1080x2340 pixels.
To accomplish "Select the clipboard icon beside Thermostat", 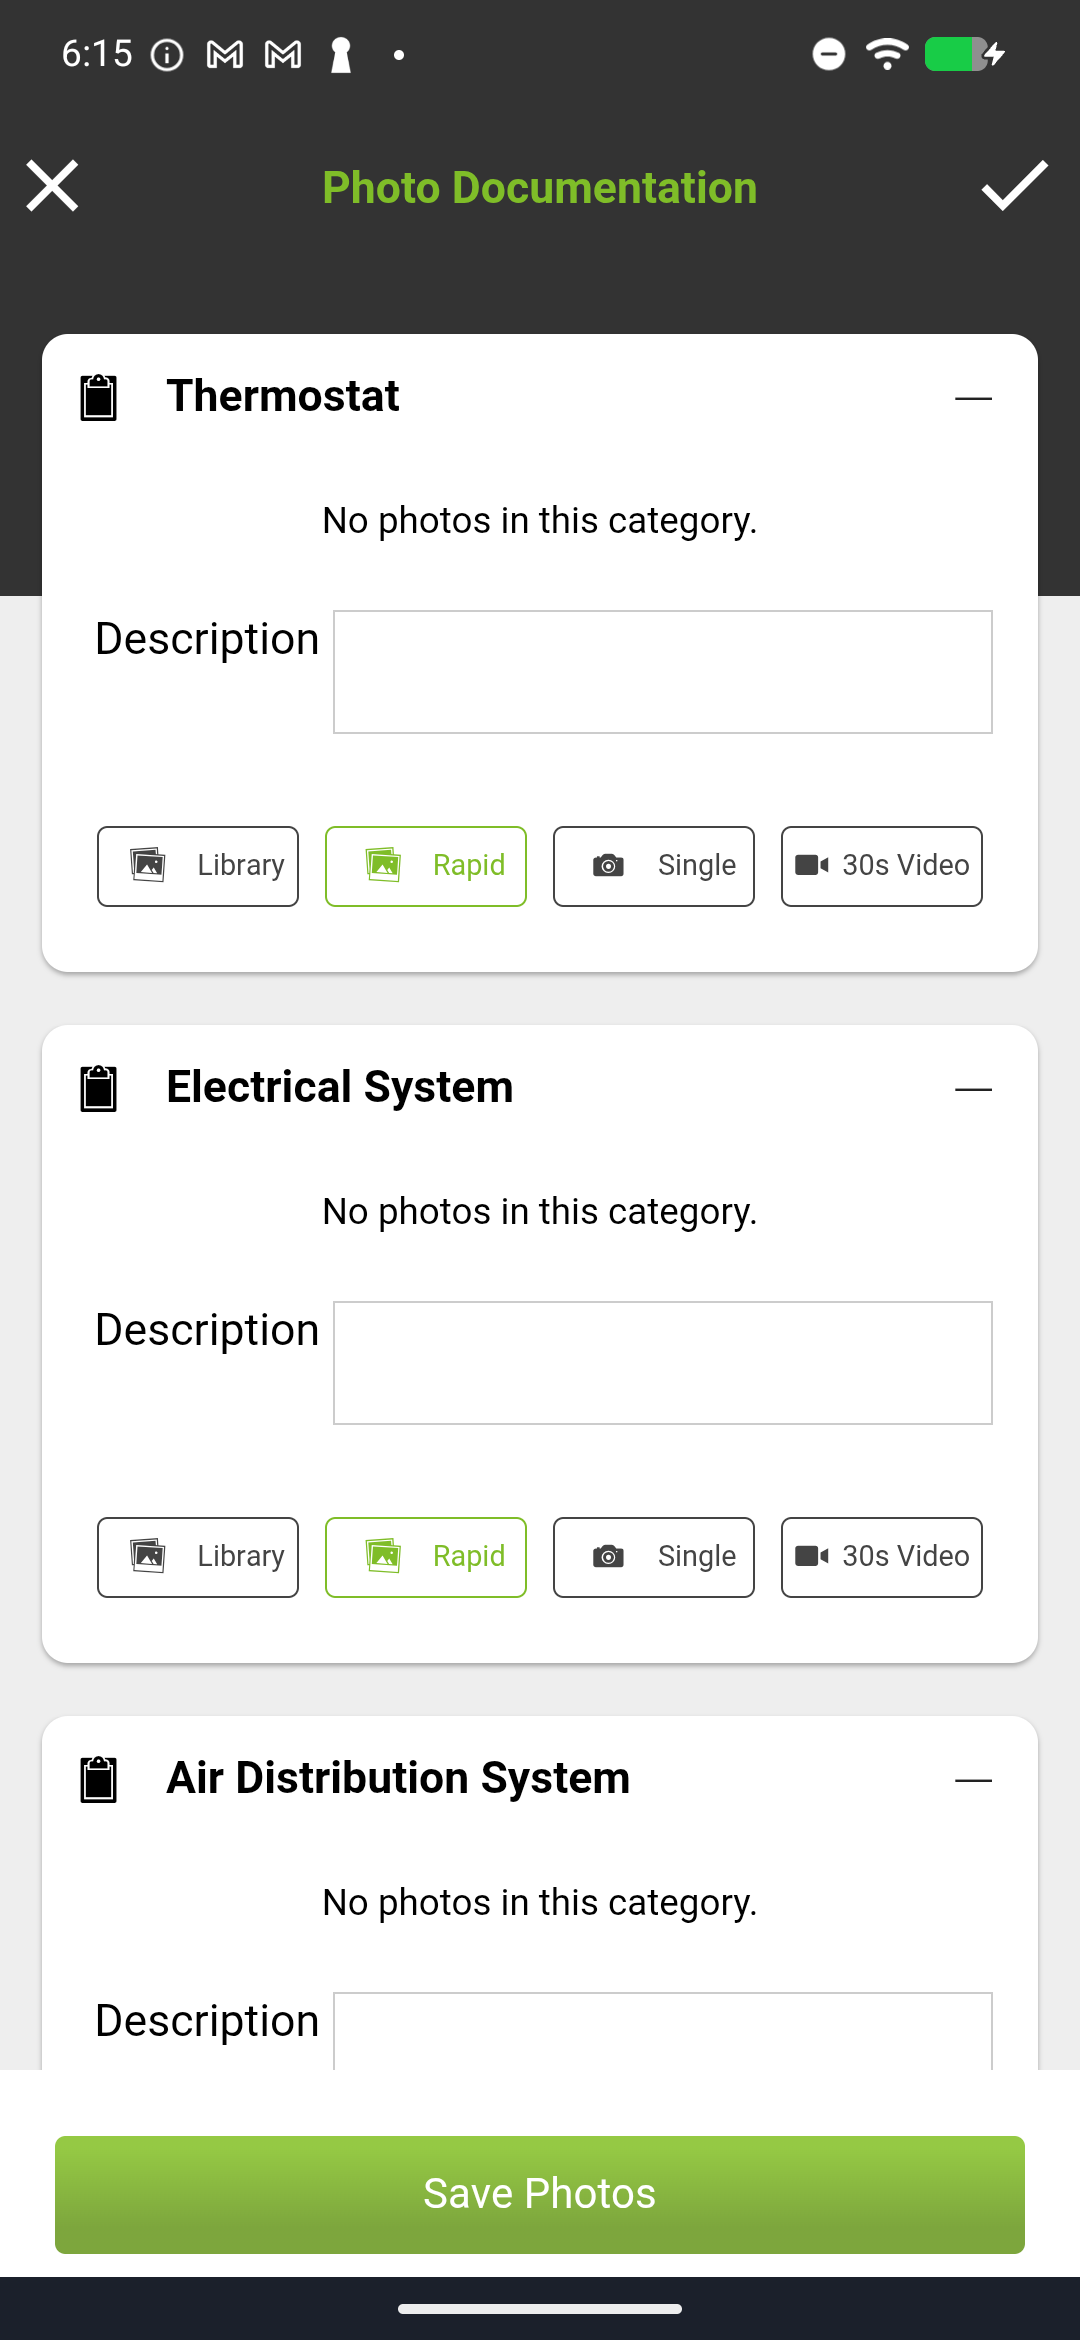I will pyautogui.click(x=98, y=395).
